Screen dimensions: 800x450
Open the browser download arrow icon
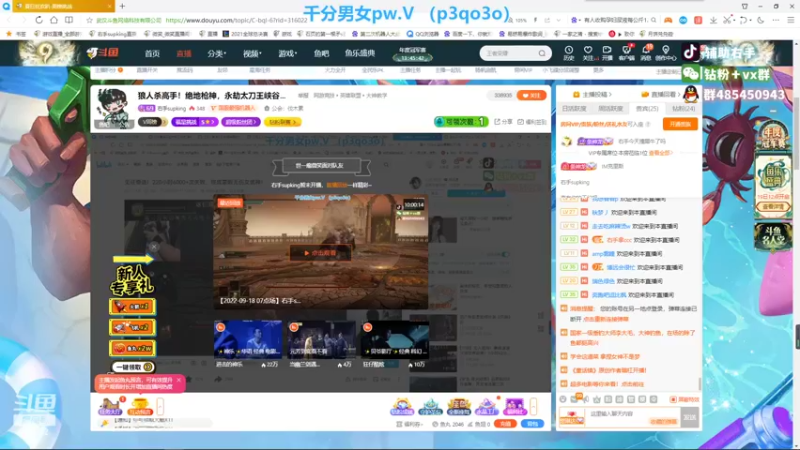tap(713, 20)
